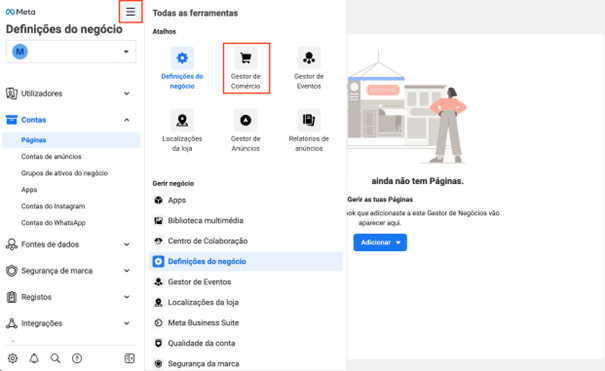Select Contas do Instagram

[53, 206]
